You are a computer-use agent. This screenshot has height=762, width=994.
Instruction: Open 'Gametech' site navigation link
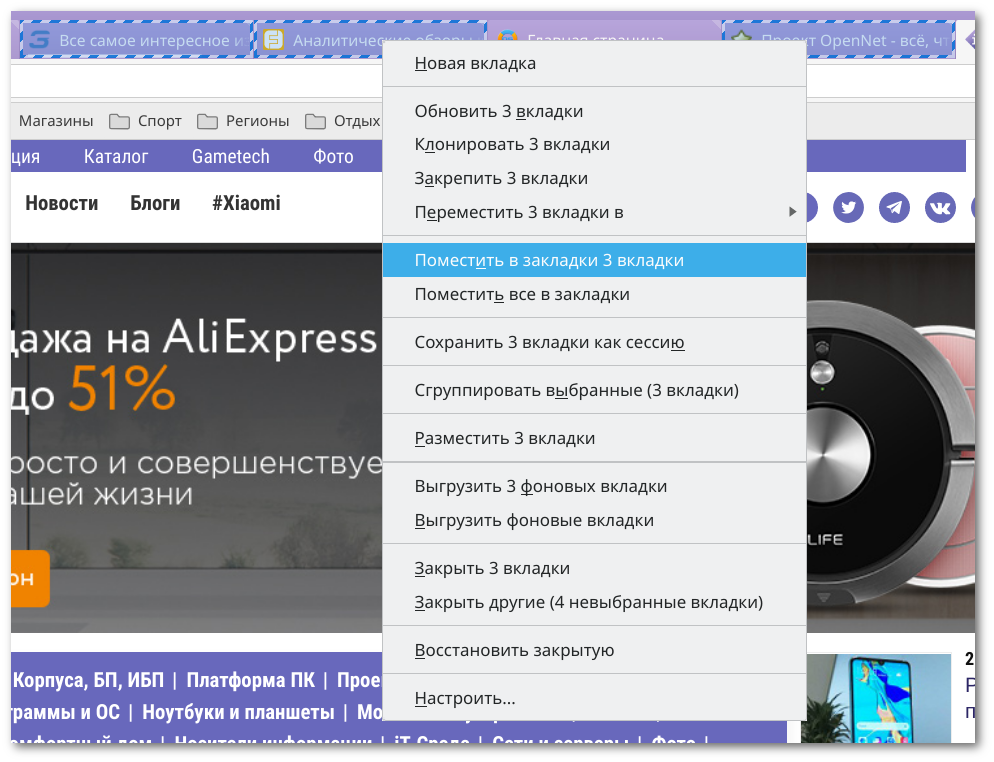pos(231,157)
